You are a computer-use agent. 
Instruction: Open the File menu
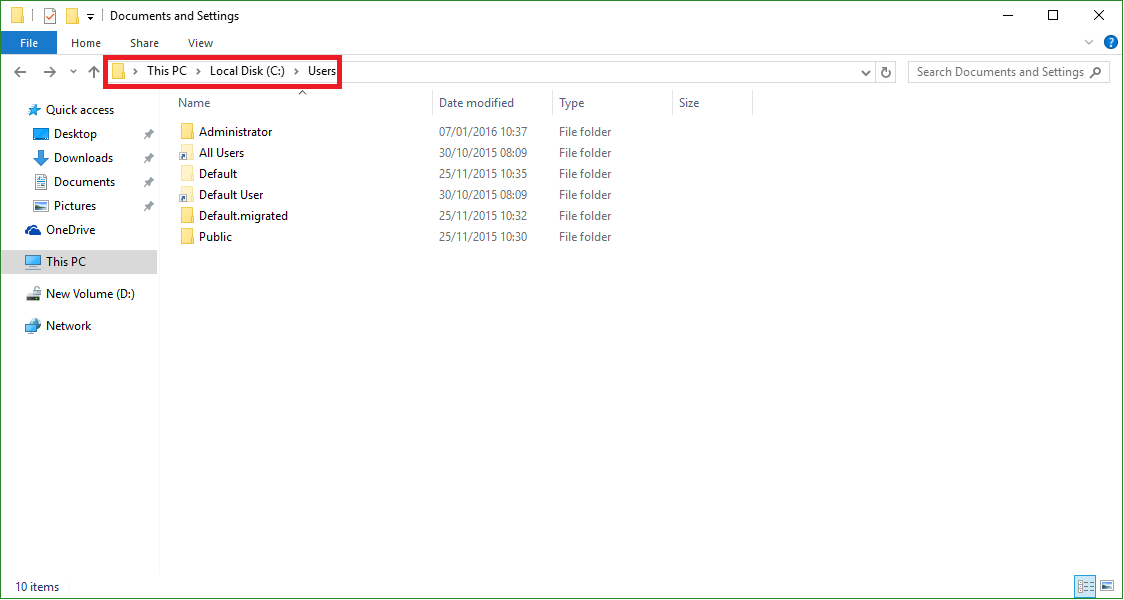click(29, 42)
